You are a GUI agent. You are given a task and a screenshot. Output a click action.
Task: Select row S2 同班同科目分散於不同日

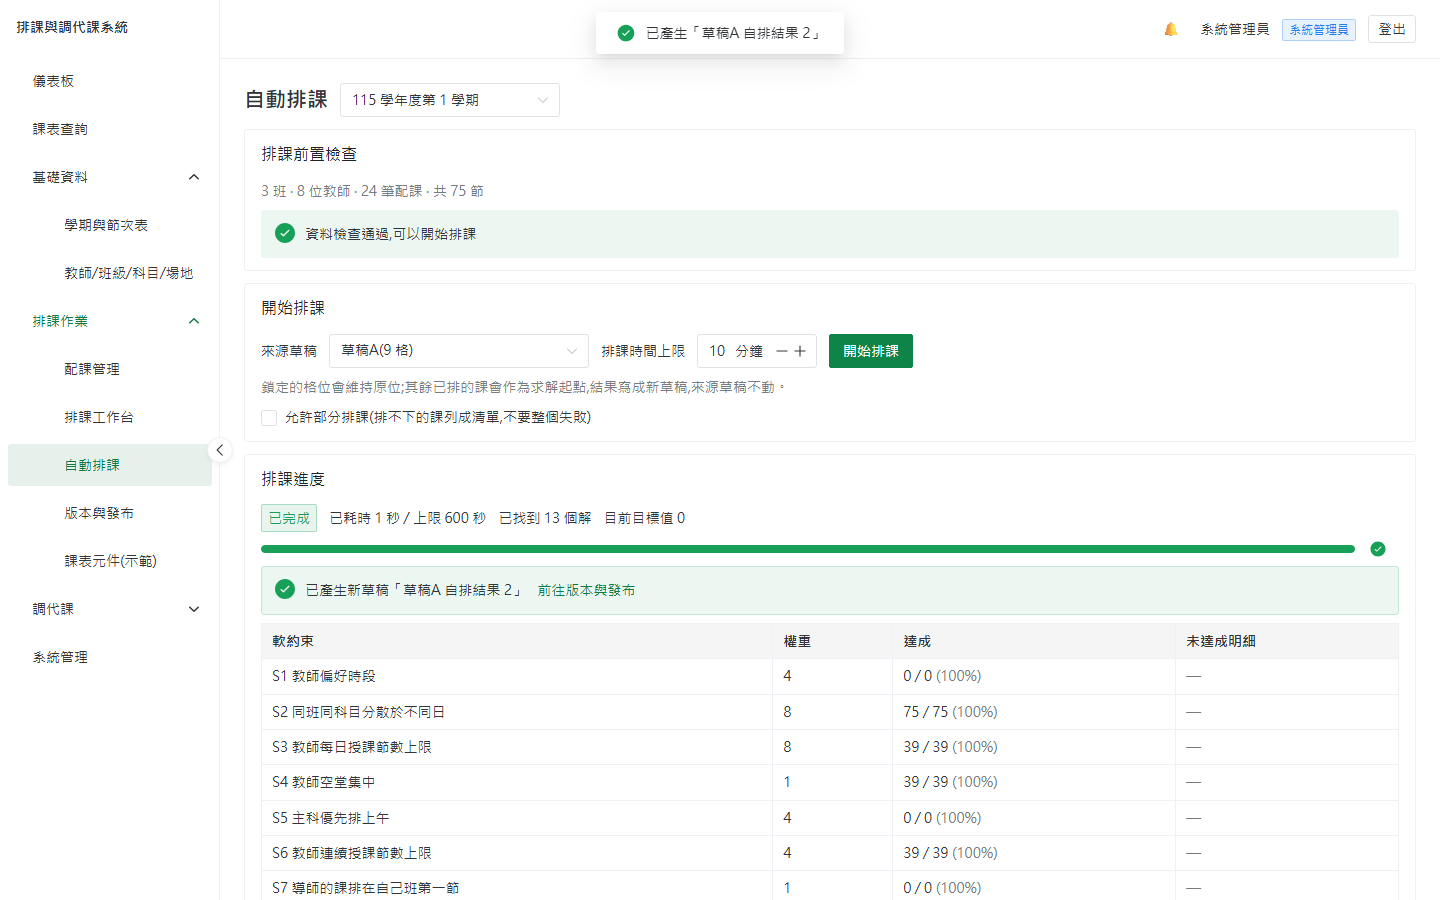[830, 712]
